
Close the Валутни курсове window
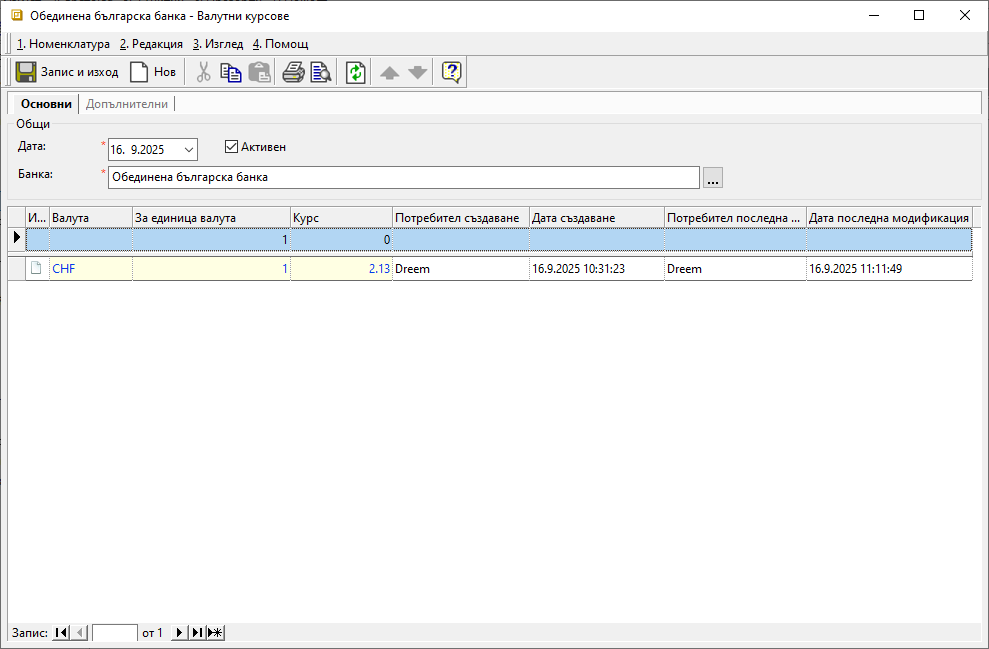point(964,16)
